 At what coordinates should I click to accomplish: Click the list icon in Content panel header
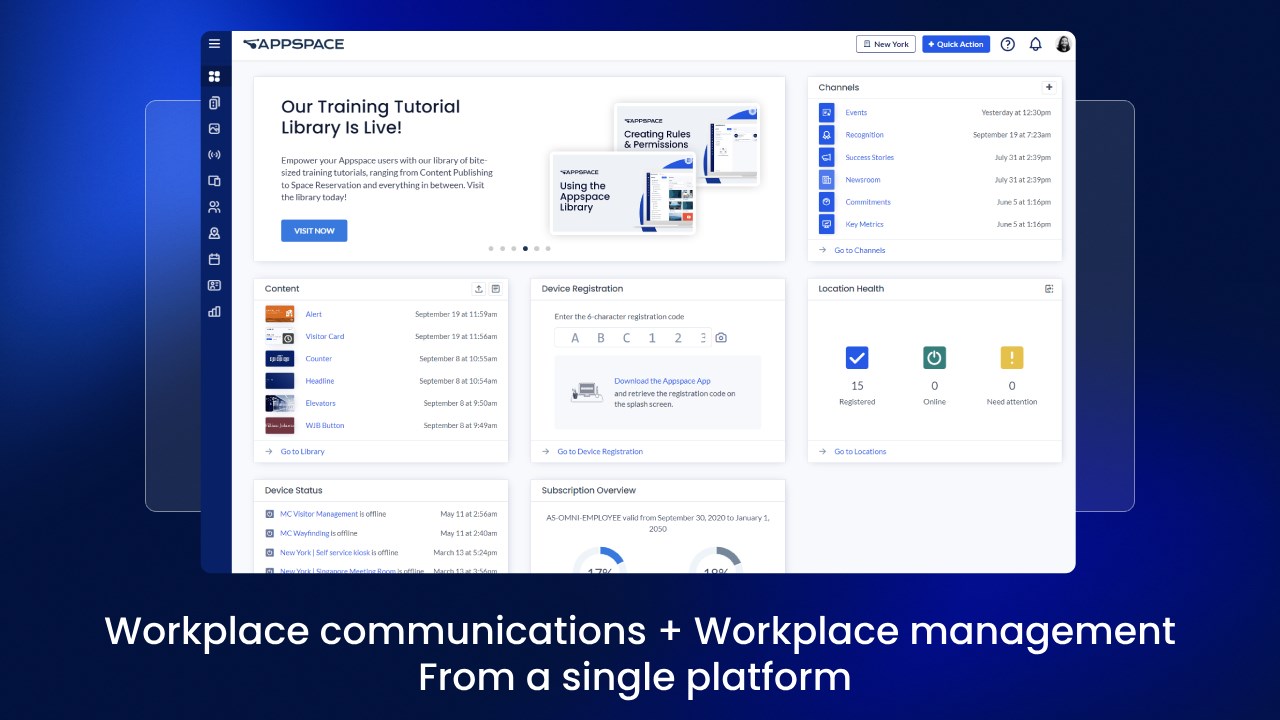tap(495, 288)
